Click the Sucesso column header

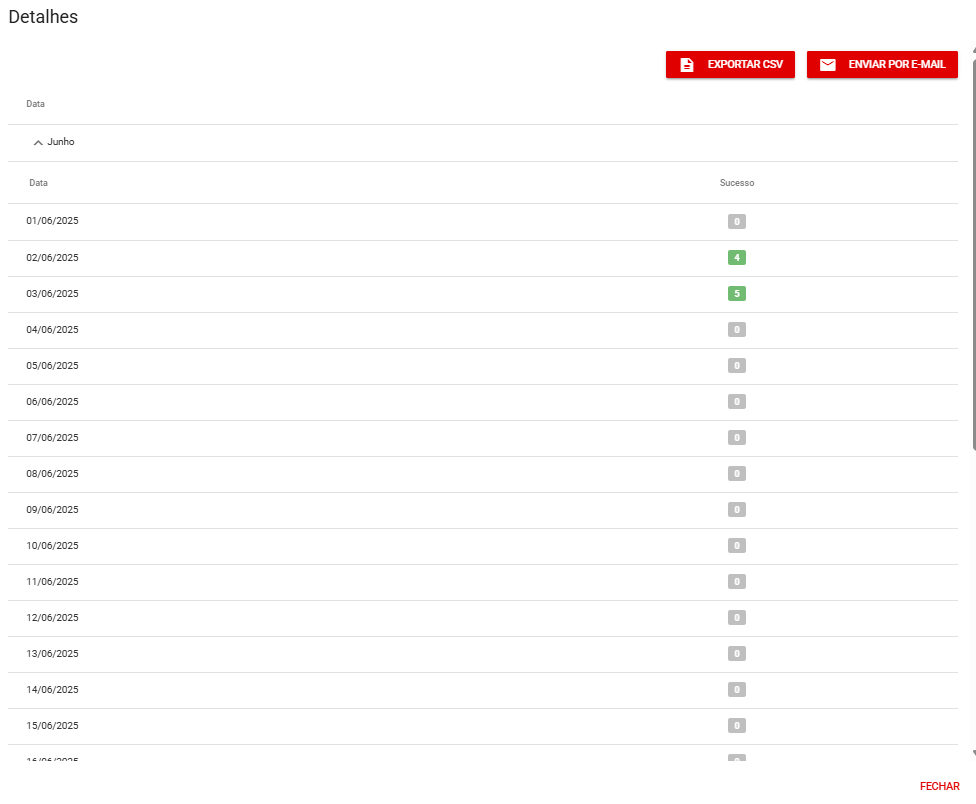(737, 184)
